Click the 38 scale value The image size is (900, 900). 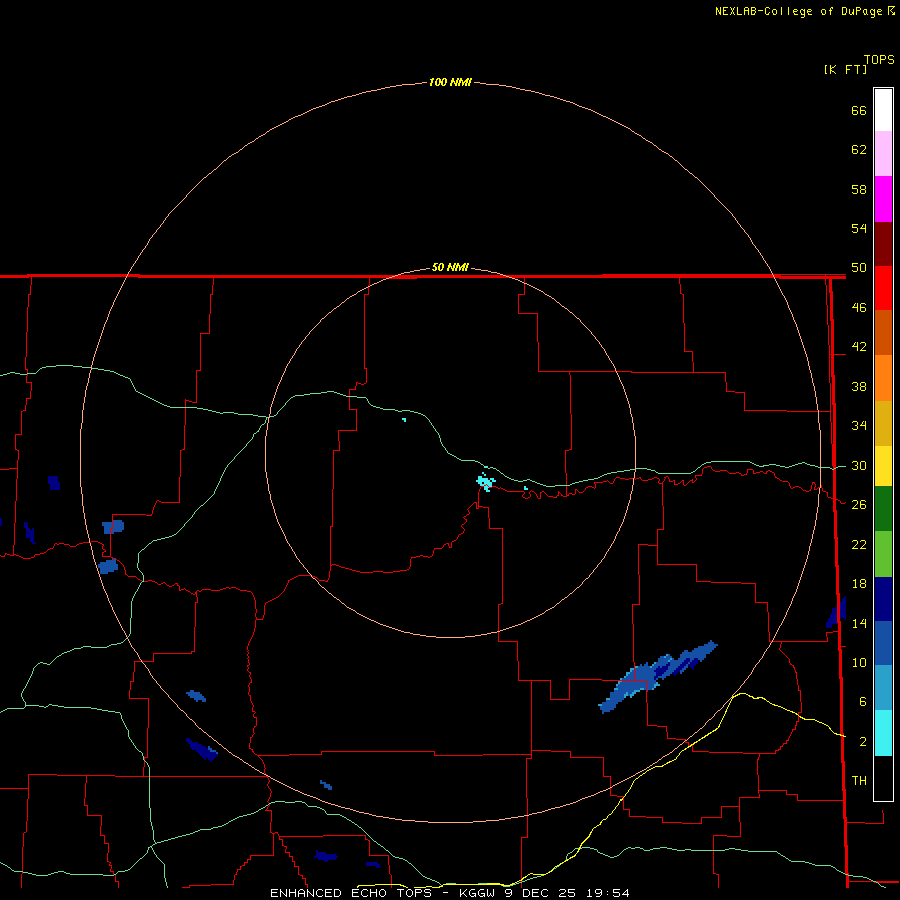tap(859, 386)
